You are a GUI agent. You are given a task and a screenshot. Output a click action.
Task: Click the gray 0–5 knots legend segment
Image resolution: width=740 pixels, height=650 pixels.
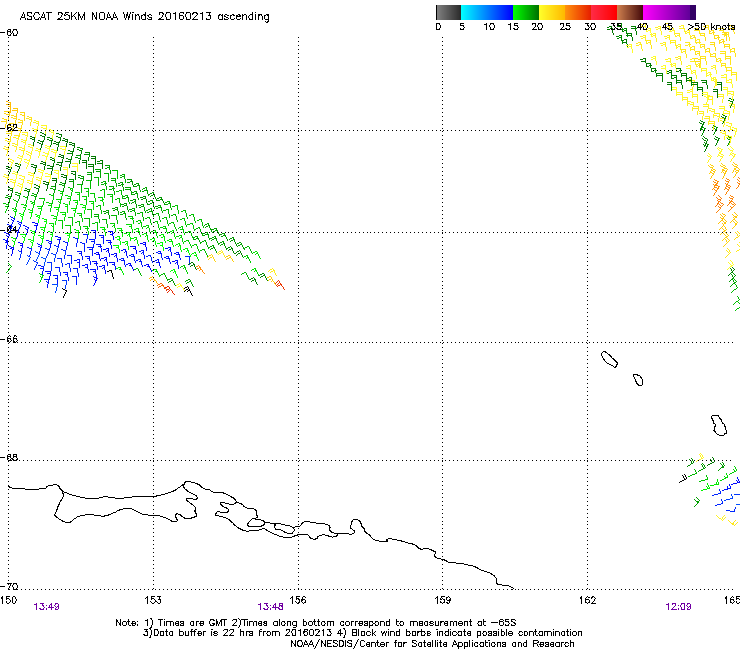448,12
